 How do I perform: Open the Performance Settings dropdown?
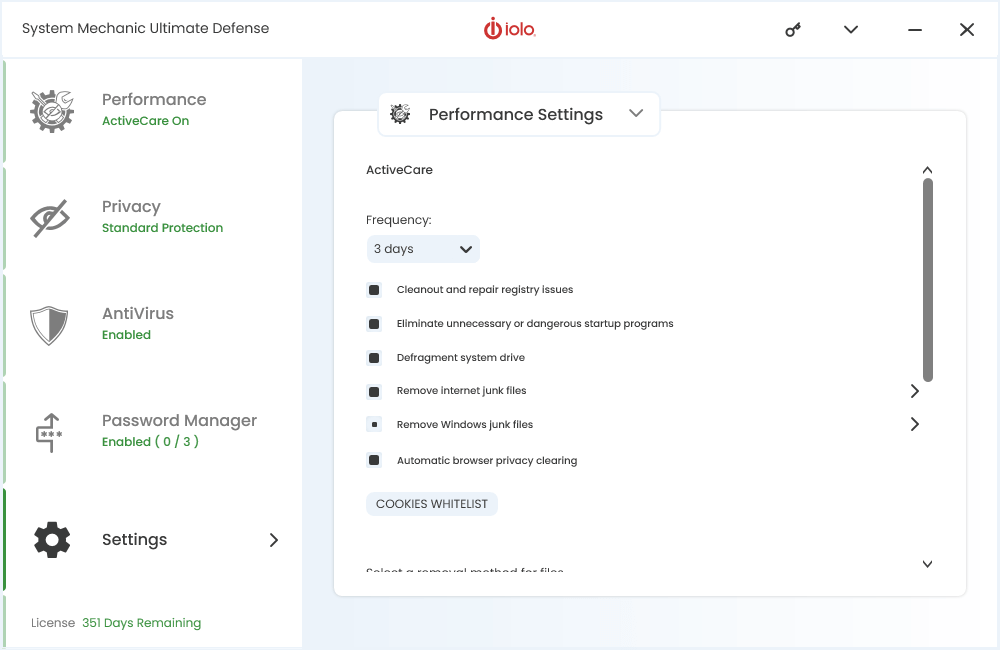click(636, 114)
